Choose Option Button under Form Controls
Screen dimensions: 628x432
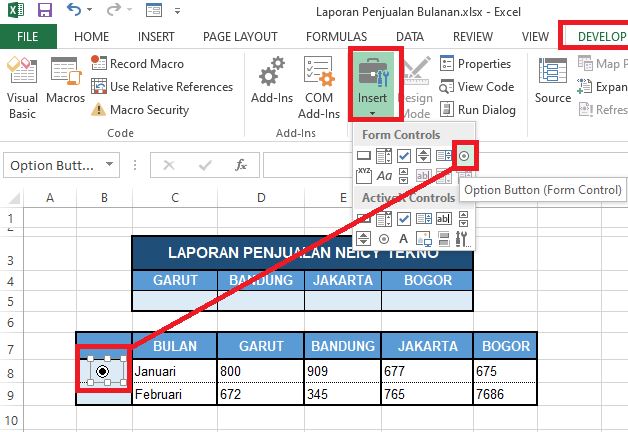pyautogui.click(x=464, y=155)
